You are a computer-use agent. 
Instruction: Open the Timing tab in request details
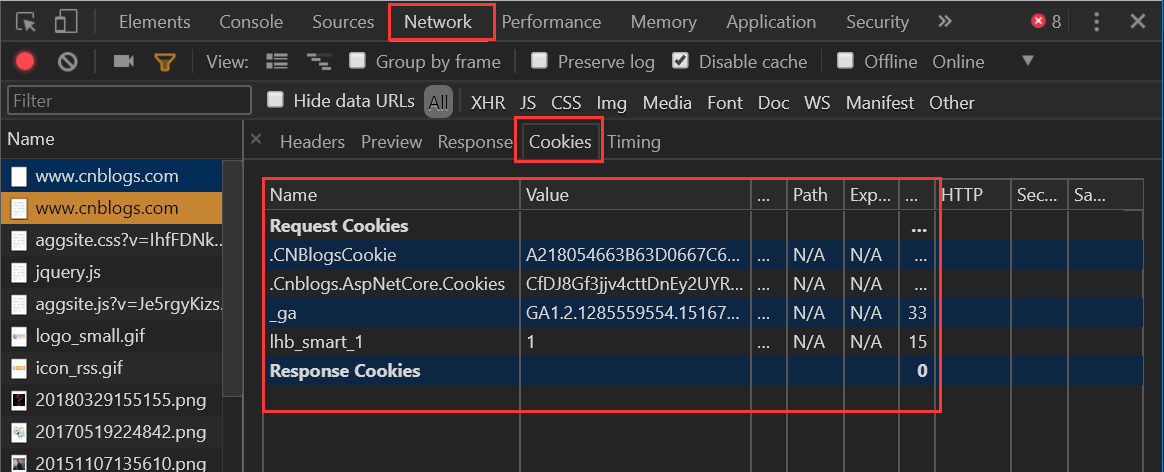tap(634, 142)
